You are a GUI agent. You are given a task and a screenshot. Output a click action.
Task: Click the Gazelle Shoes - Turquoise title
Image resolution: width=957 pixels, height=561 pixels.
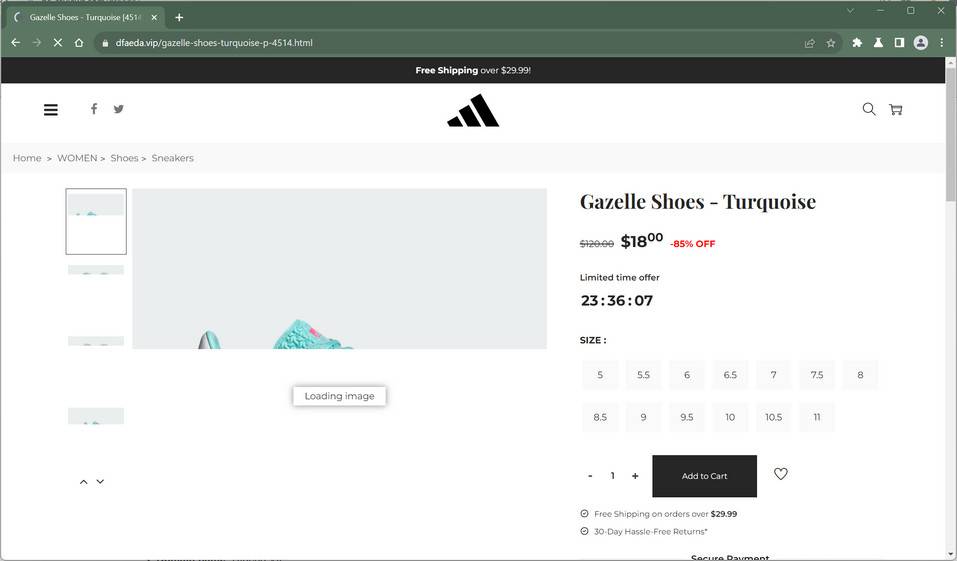698,201
